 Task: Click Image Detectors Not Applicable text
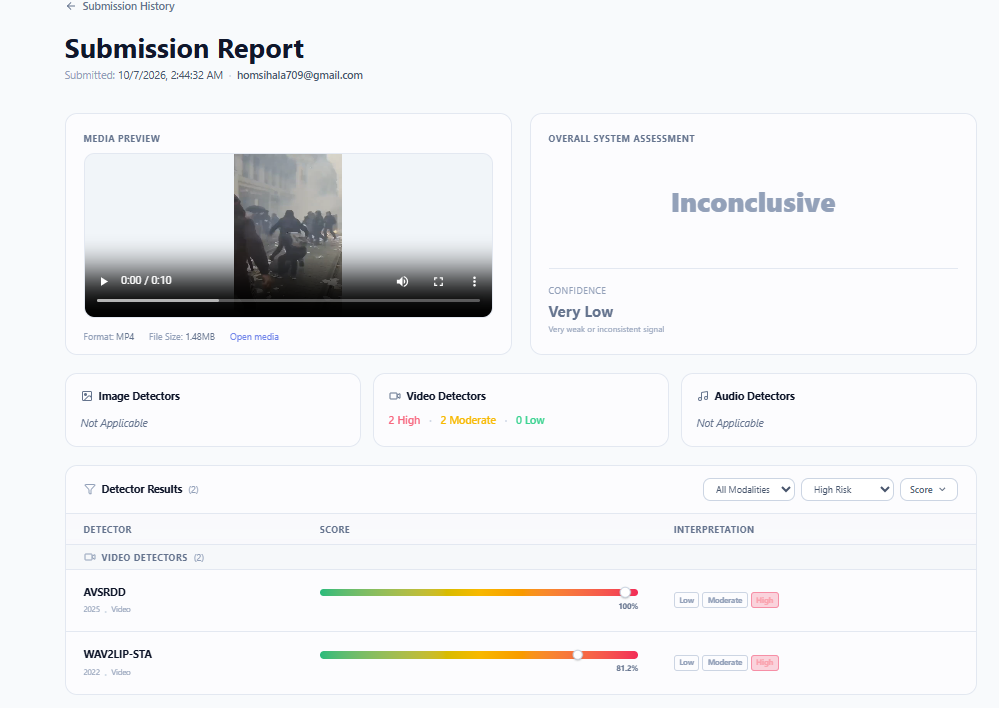pyautogui.click(x=114, y=423)
